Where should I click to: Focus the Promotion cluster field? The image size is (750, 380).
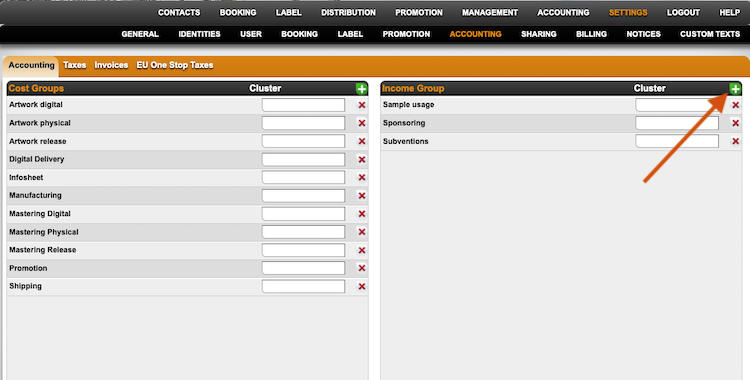(x=303, y=268)
